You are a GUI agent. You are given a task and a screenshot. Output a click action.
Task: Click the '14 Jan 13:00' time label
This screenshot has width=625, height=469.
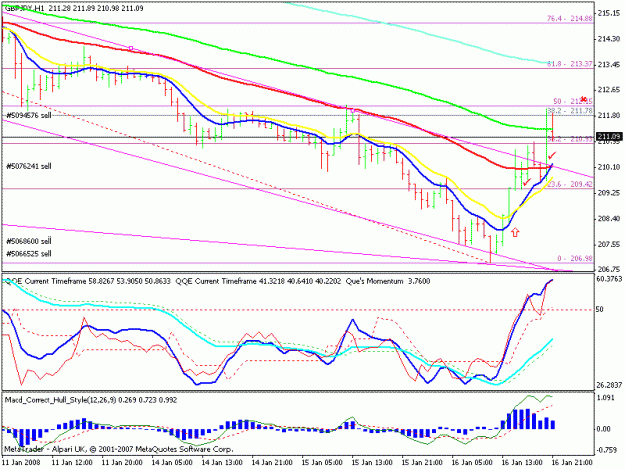pos(222,462)
